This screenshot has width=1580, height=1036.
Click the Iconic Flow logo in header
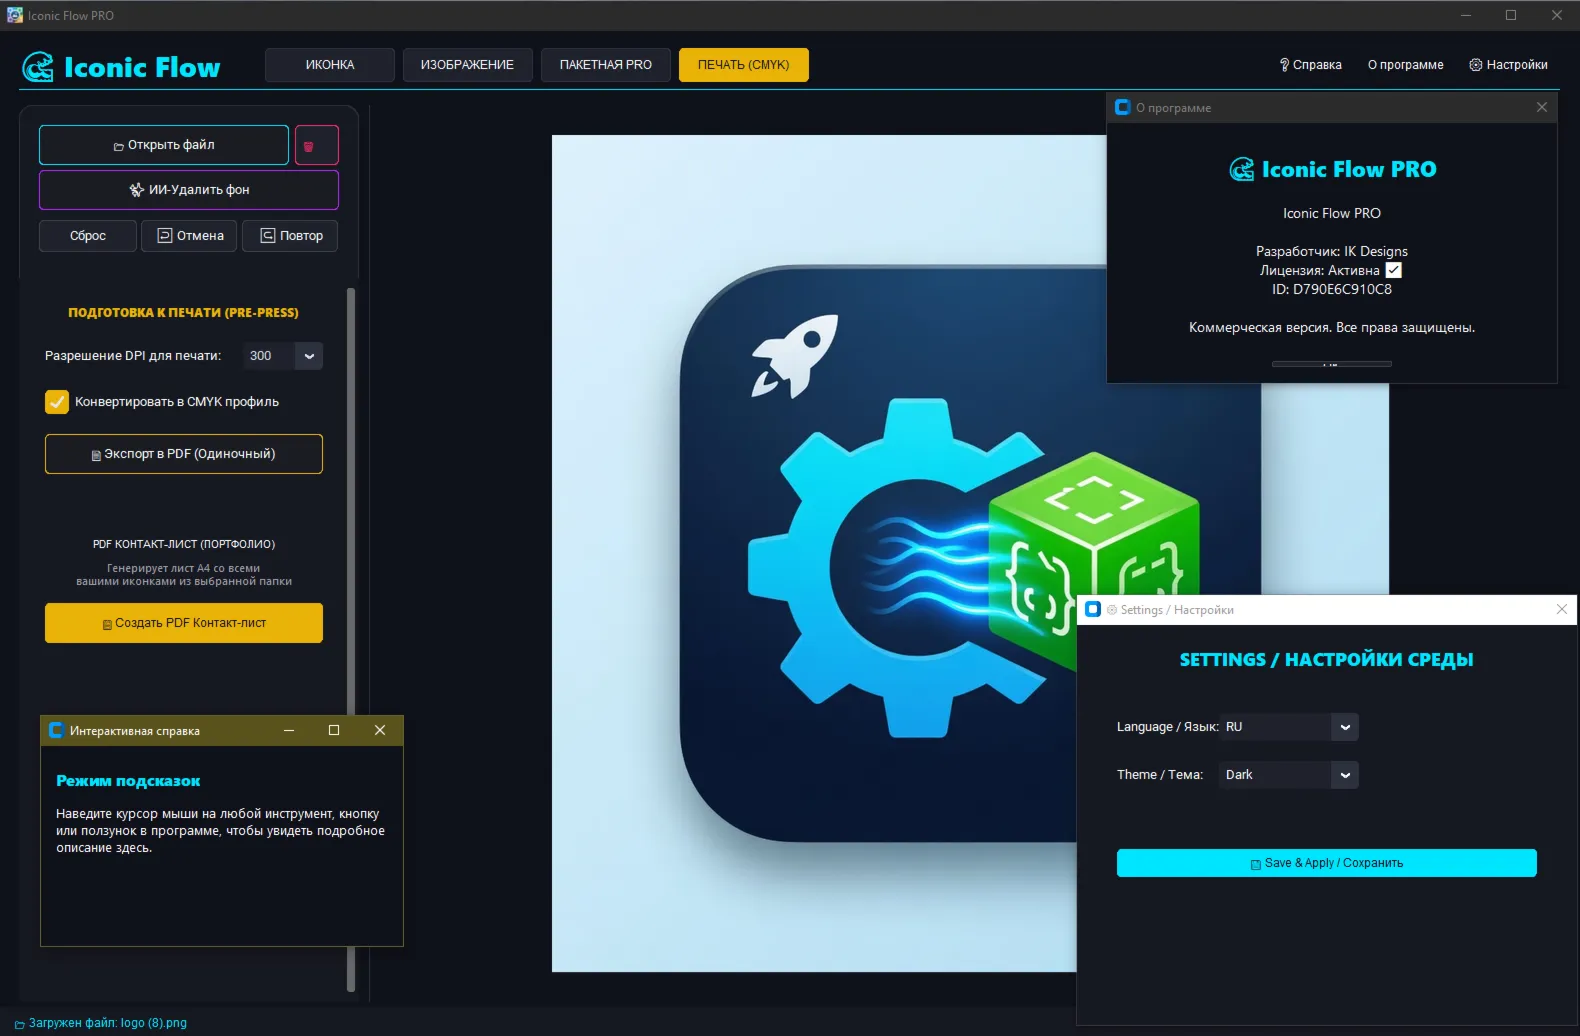click(x=121, y=67)
